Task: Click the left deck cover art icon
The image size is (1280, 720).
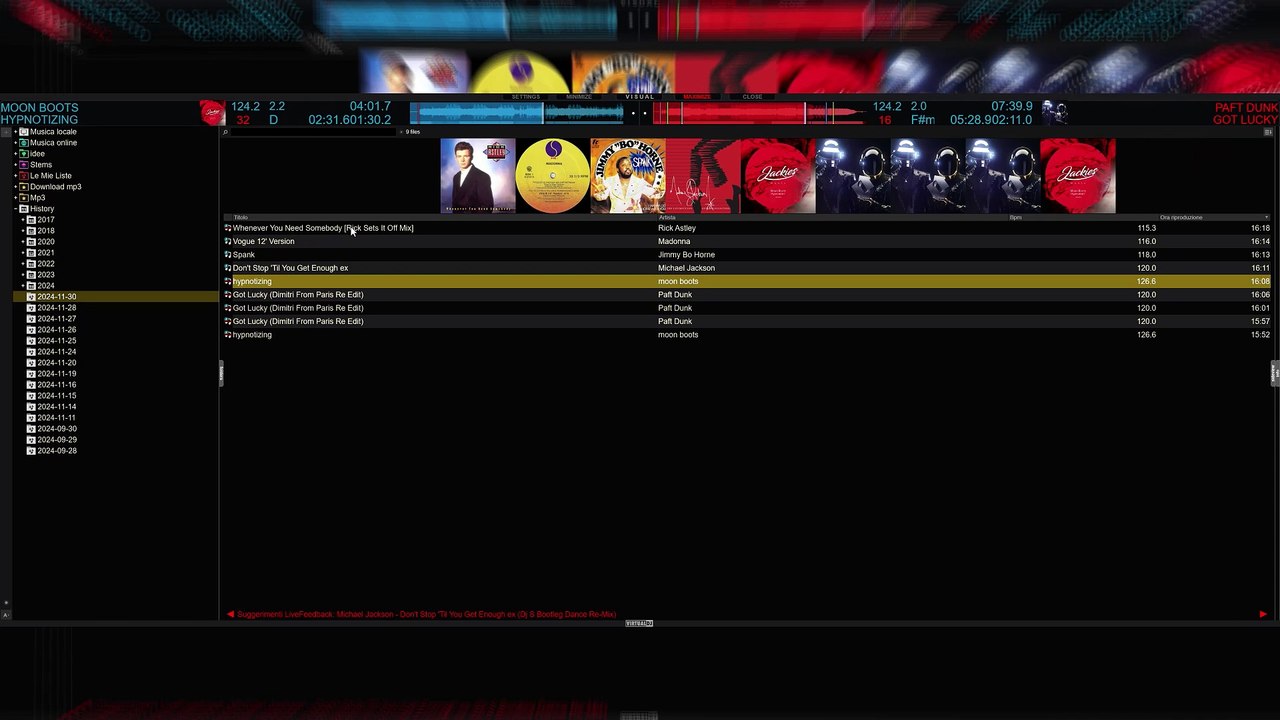Action: tap(212, 113)
